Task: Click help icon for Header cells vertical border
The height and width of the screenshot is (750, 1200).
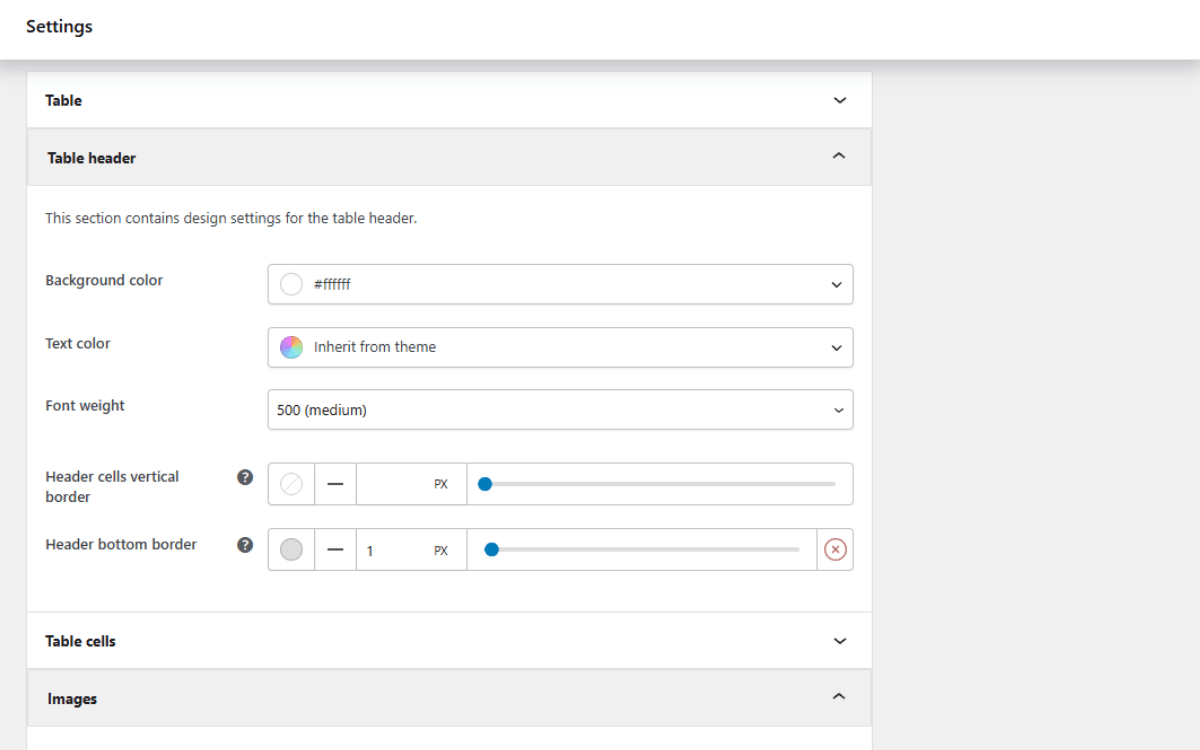Action: (245, 477)
